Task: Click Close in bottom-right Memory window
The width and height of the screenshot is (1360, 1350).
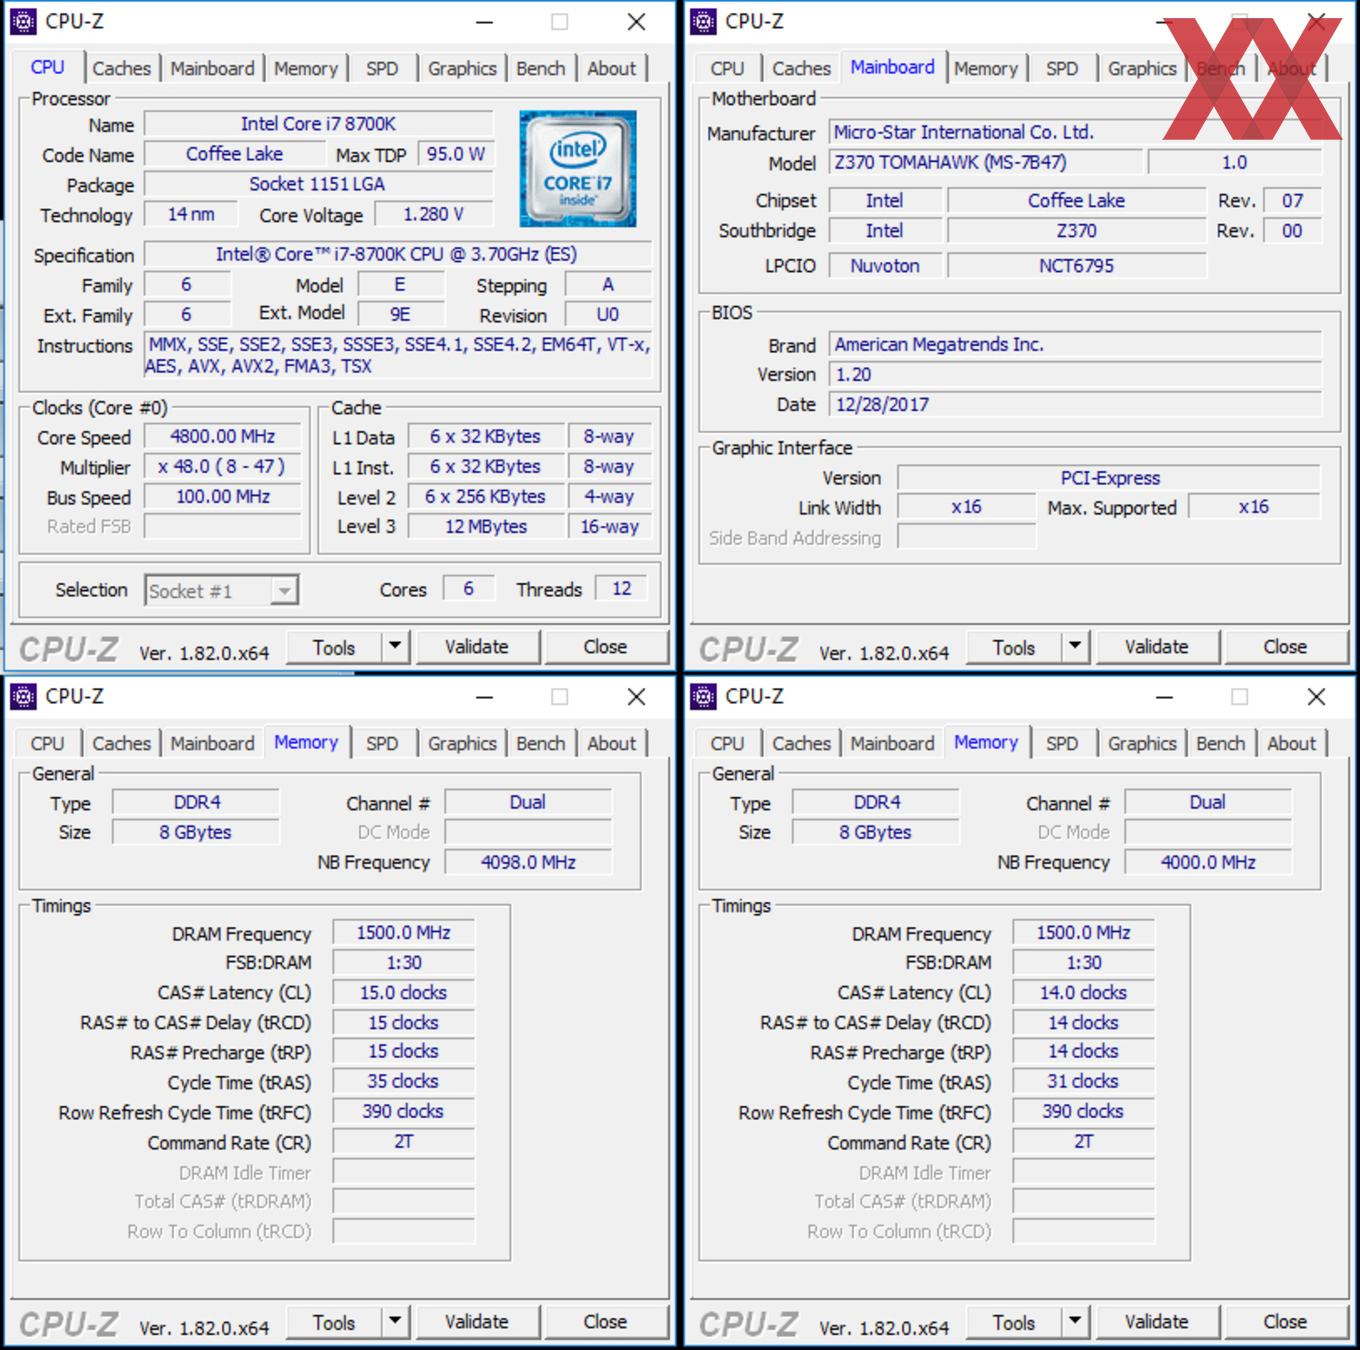Action: (1286, 1322)
